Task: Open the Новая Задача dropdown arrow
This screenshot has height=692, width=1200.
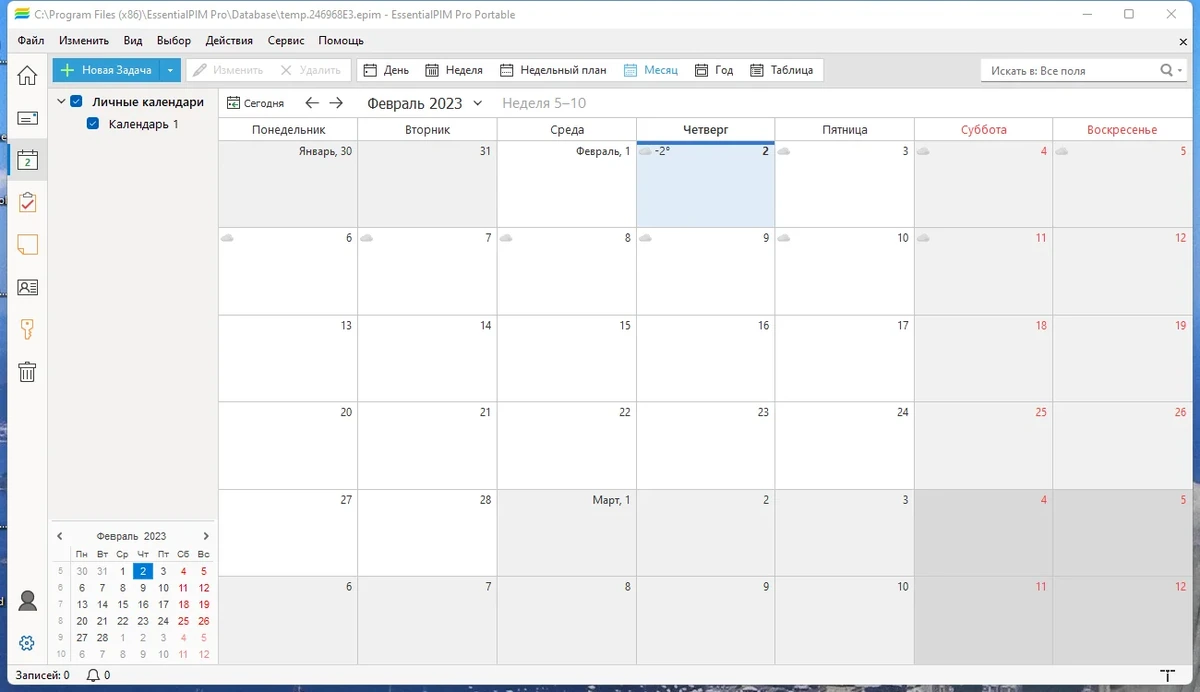Action: tap(170, 70)
